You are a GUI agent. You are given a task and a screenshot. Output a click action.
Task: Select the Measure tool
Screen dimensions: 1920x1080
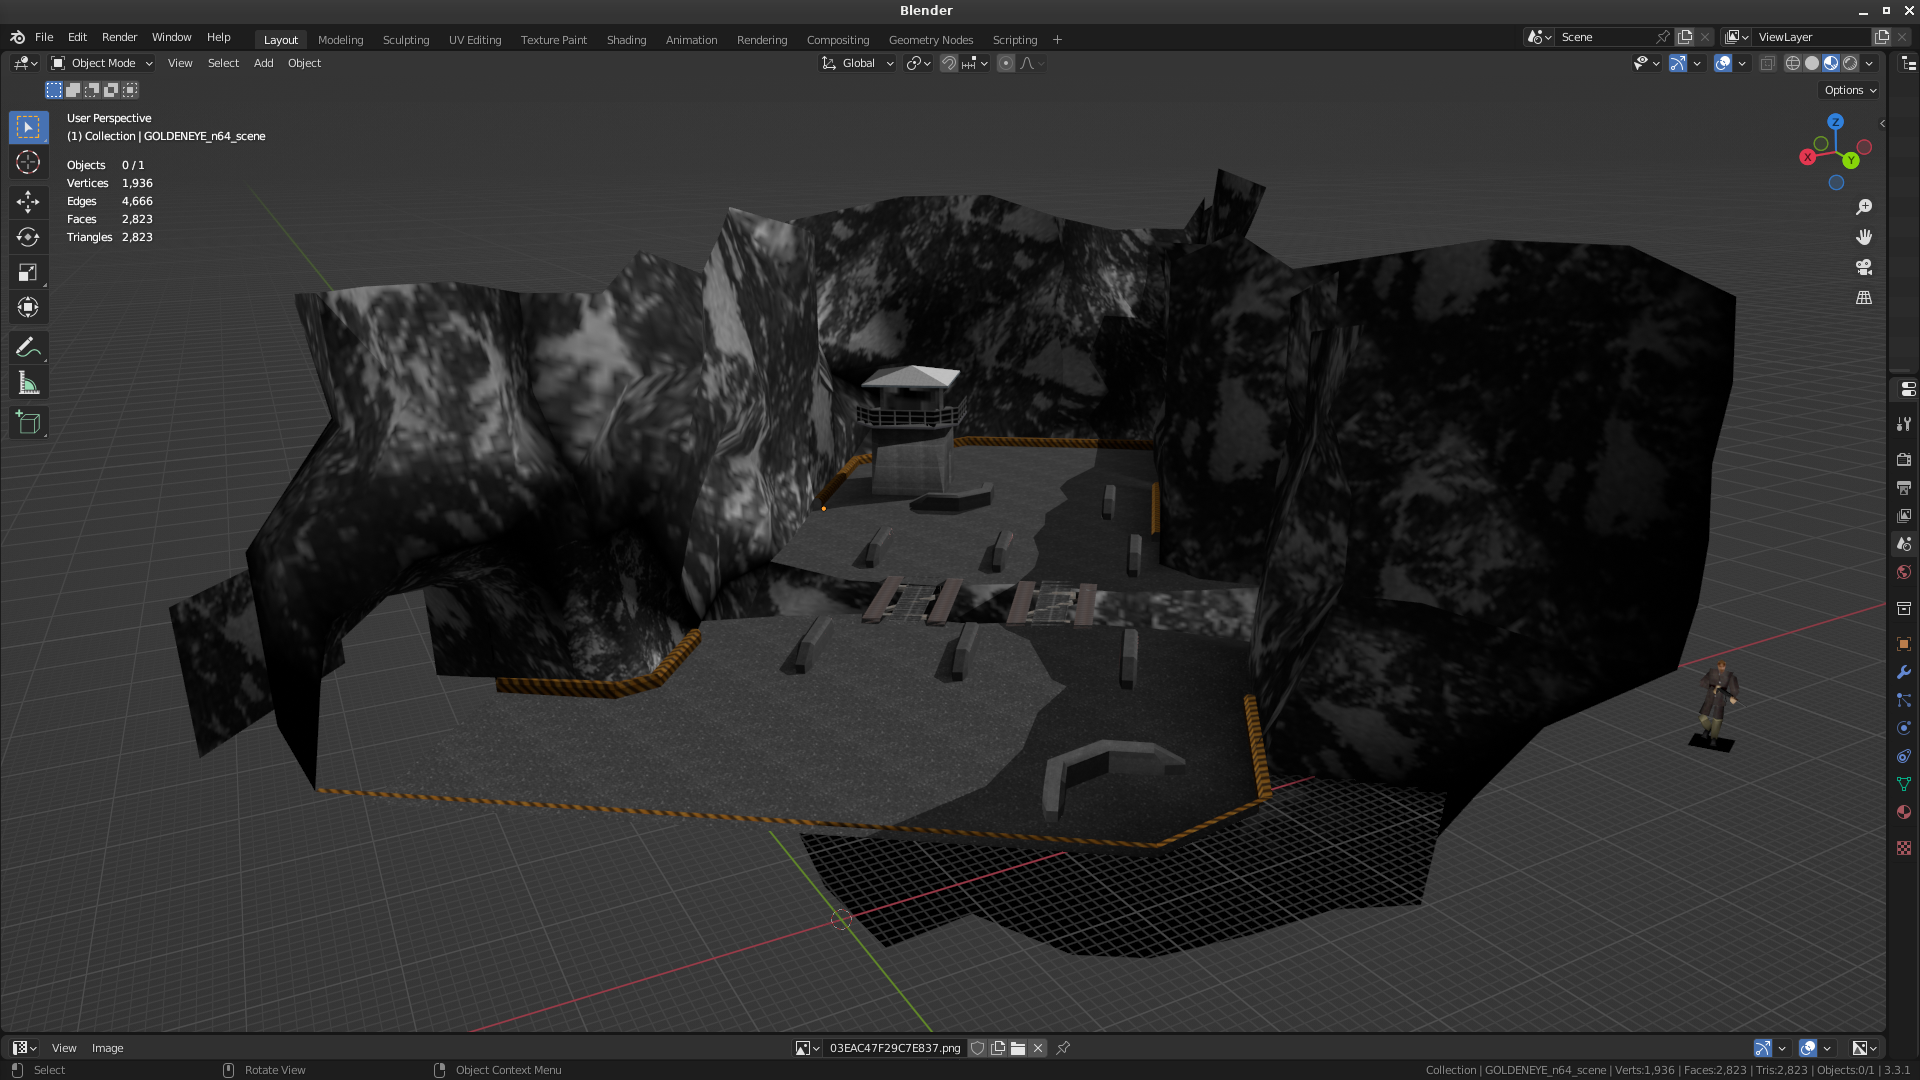point(28,384)
